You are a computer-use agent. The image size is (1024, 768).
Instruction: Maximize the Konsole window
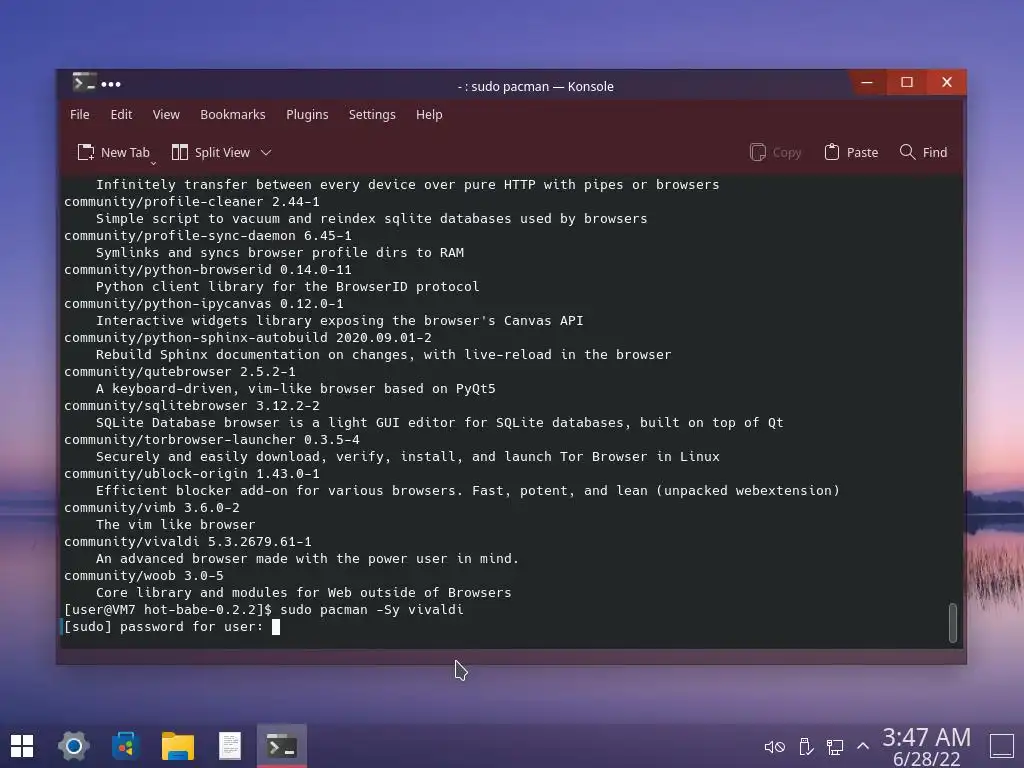(x=907, y=82)
